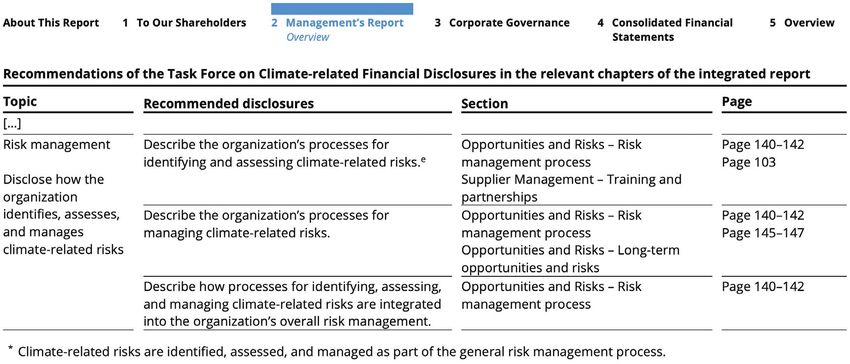
Task: Open the Corporate Governance tab
Action: click(x=502, y=23)
